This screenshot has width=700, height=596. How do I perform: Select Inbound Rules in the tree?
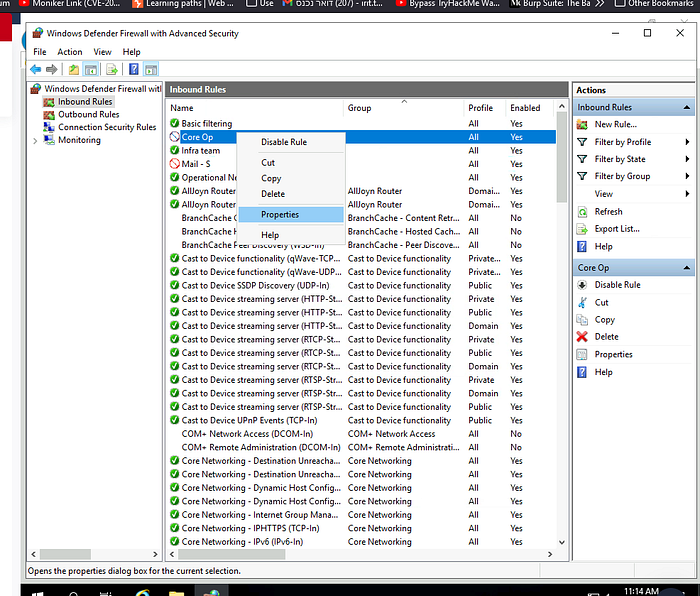(85, 102)
